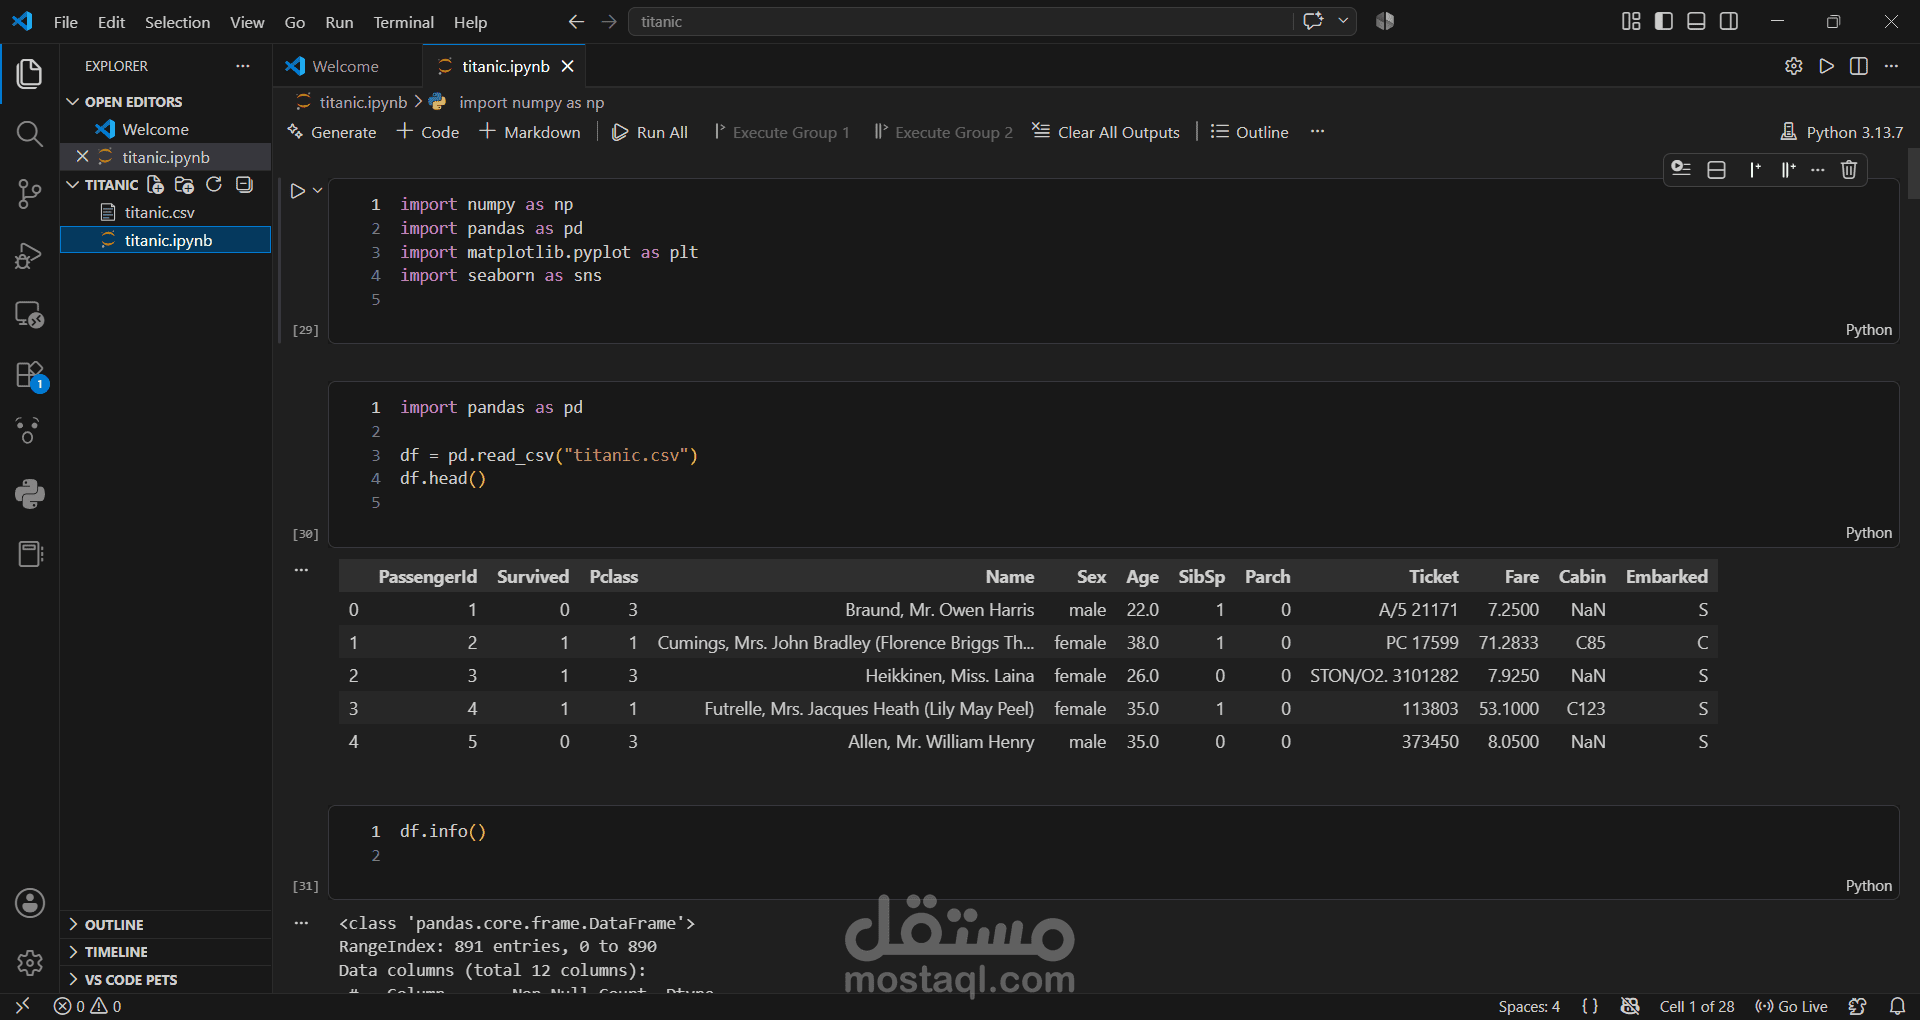Split the cell using toolbar icon
The width and height of the screenshot is (1920, 1020).
[1717, 170]
